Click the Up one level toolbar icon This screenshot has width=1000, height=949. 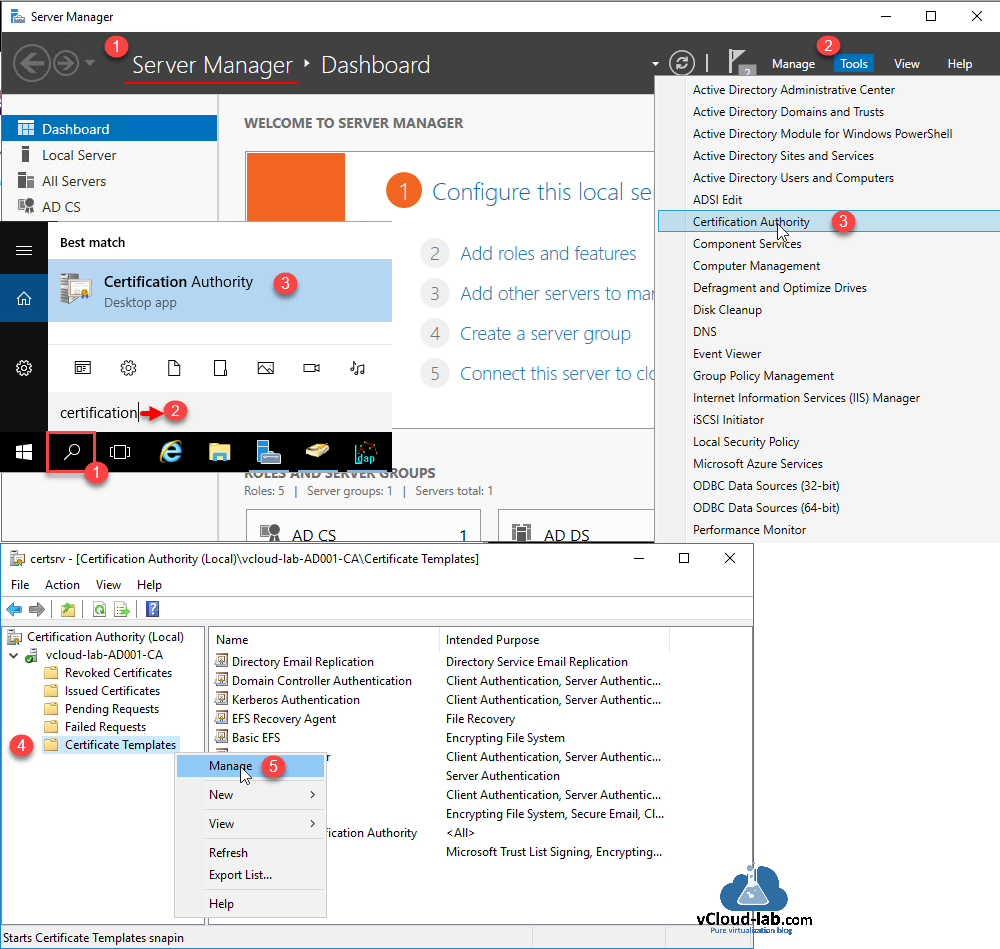pyautogui.click(x=68, y=610)
